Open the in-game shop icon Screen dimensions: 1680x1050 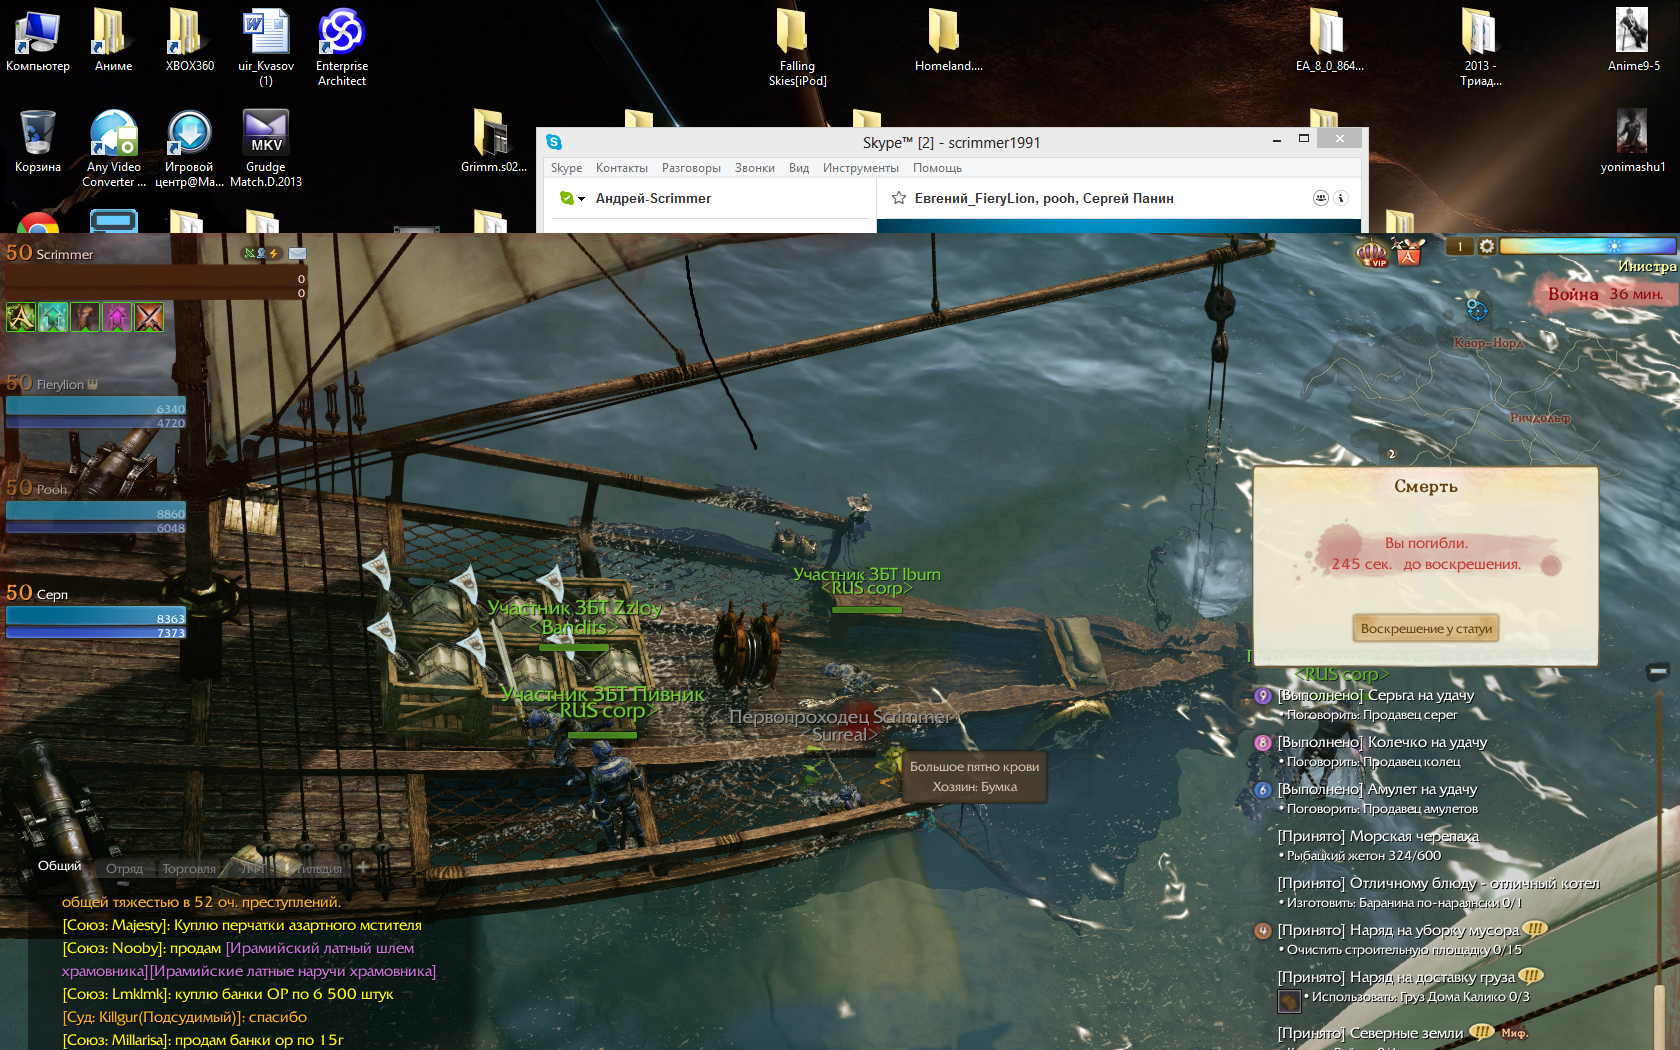1409,252
